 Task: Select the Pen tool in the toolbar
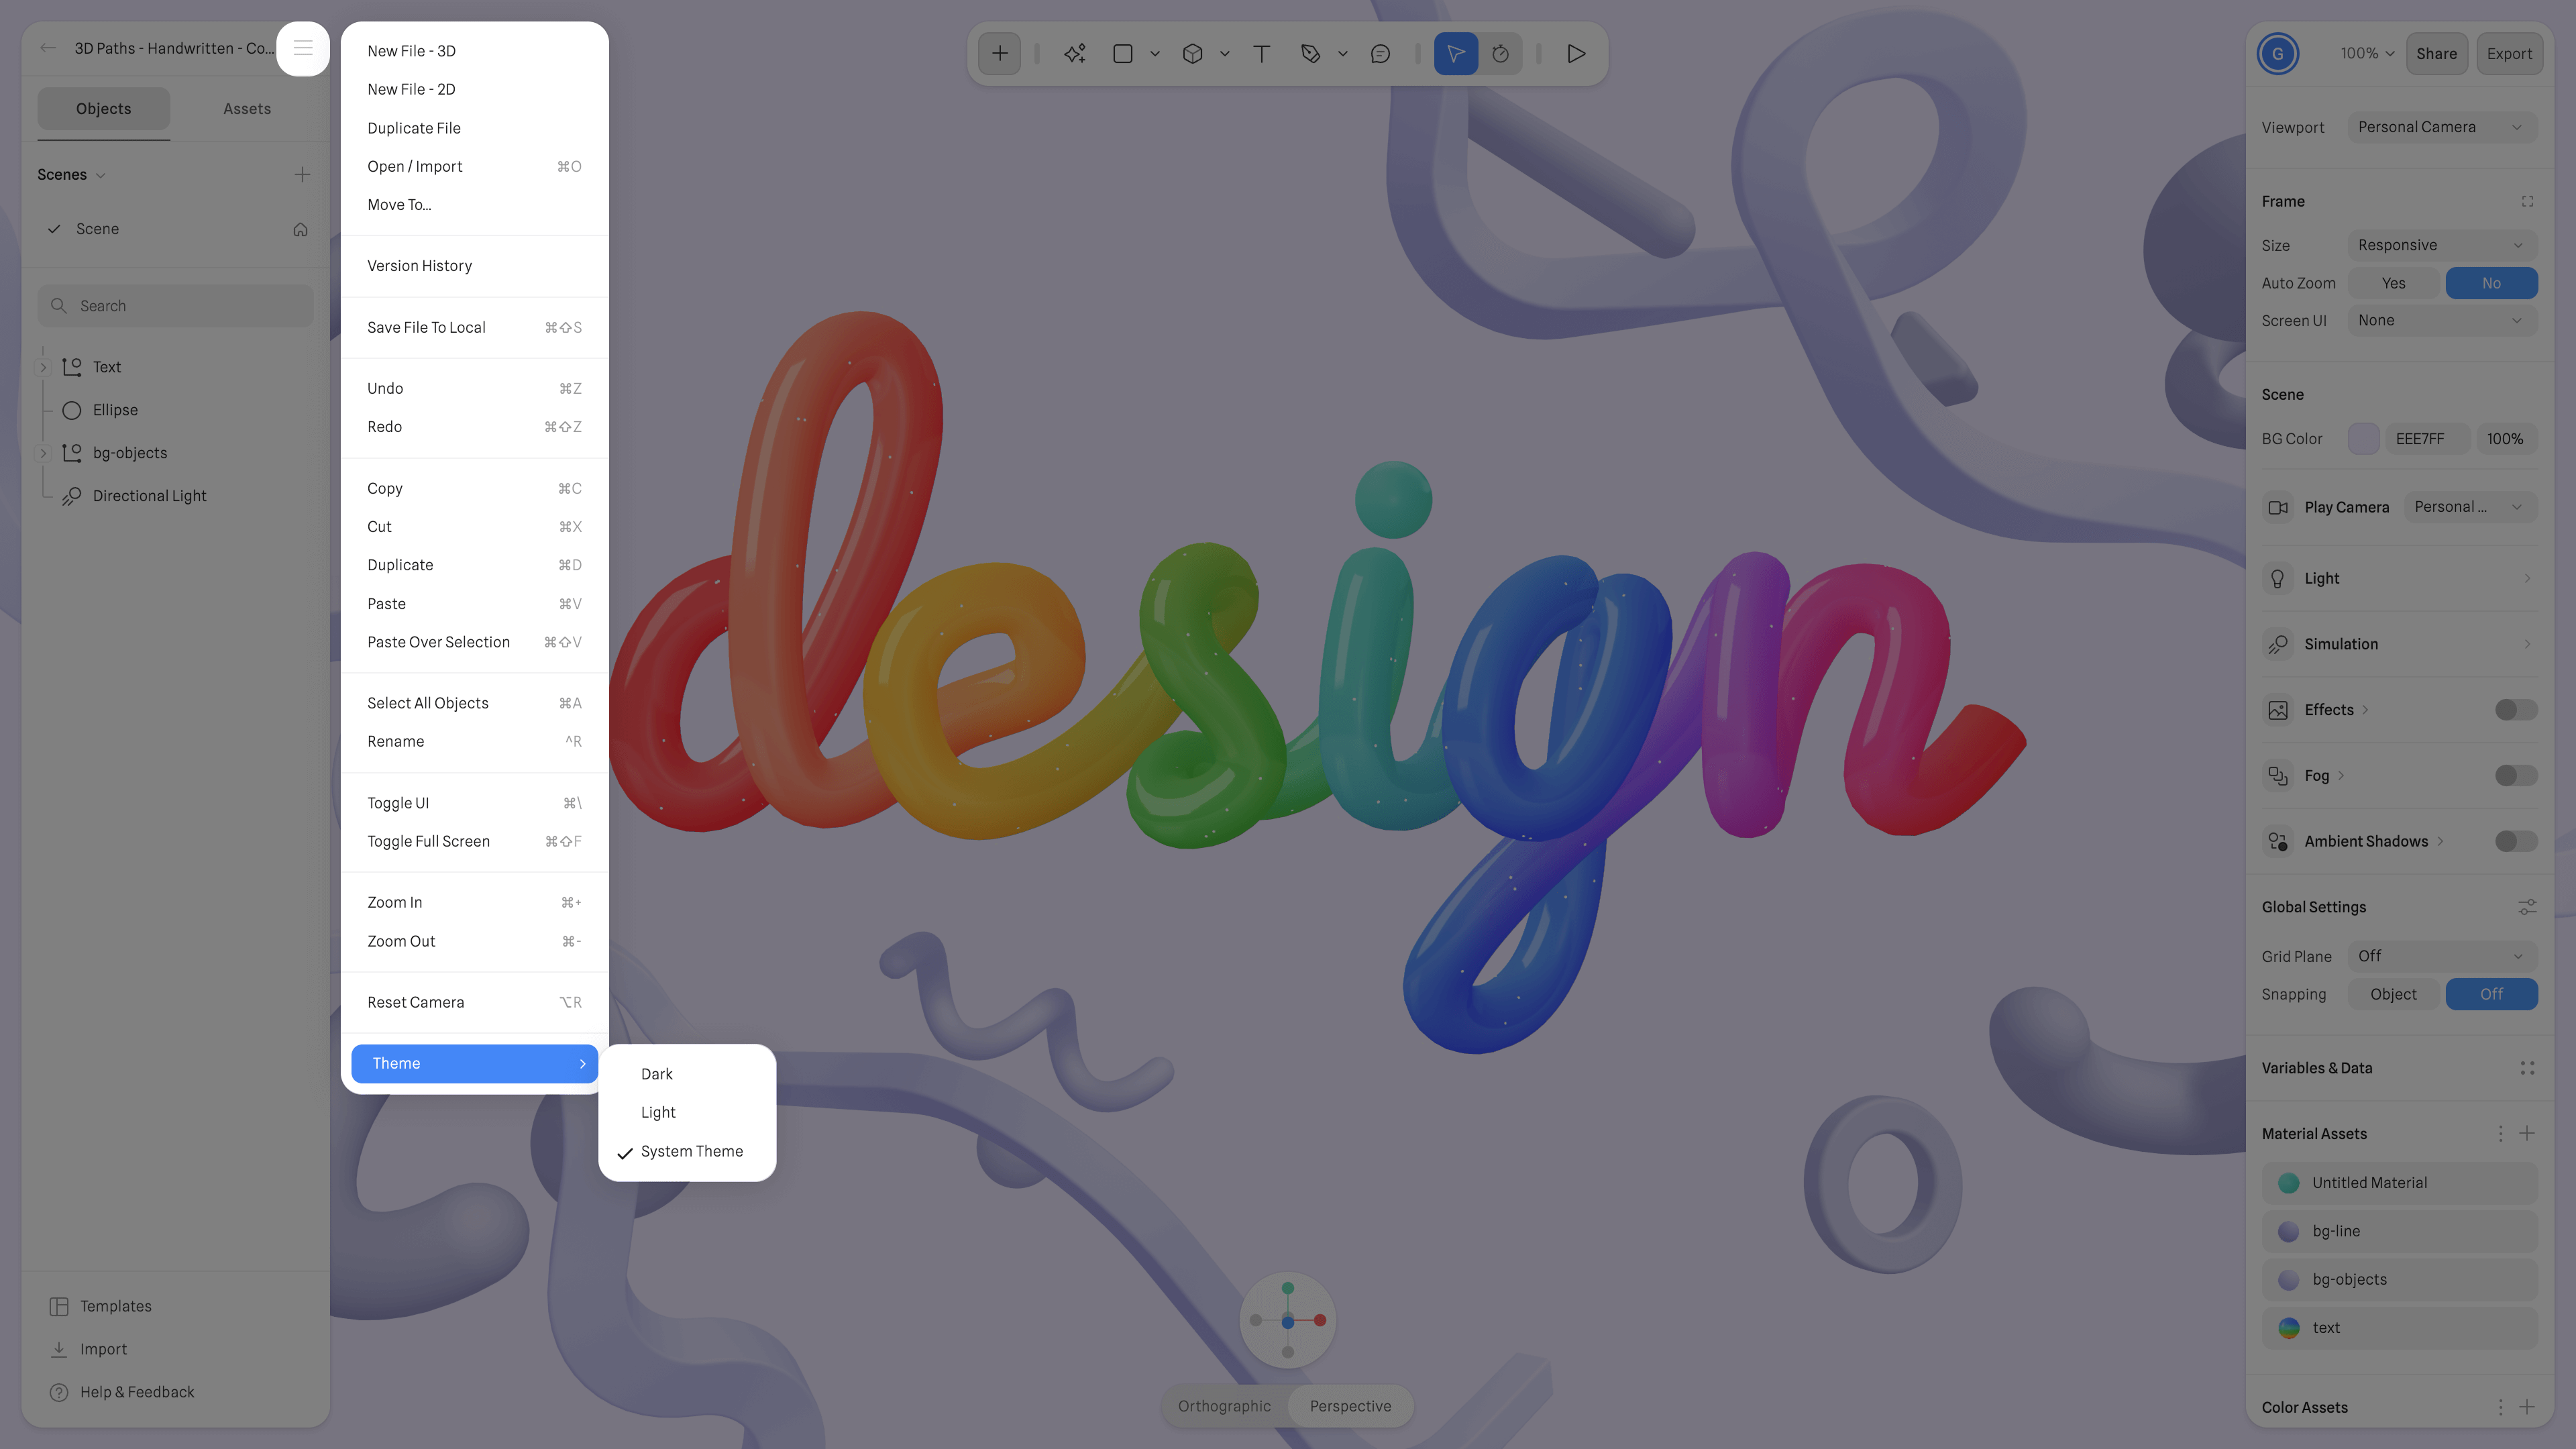point(1311,53)
